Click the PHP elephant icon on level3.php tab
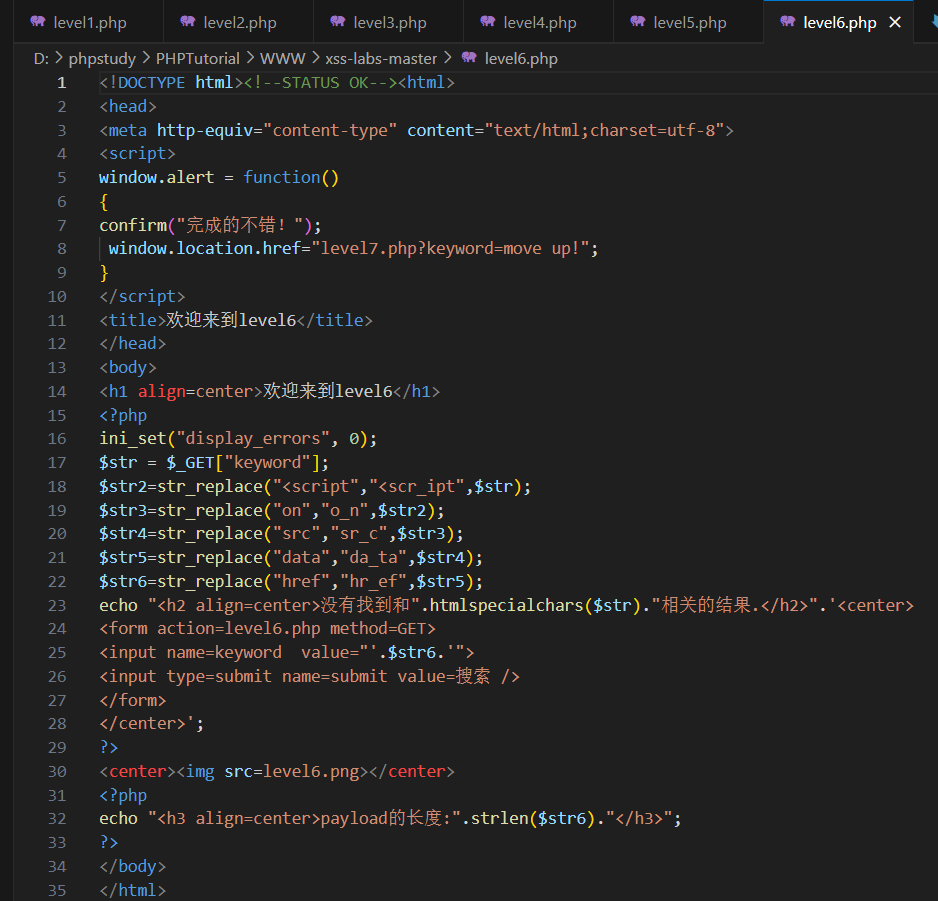 pyautogui.click(x=338, y=22)
